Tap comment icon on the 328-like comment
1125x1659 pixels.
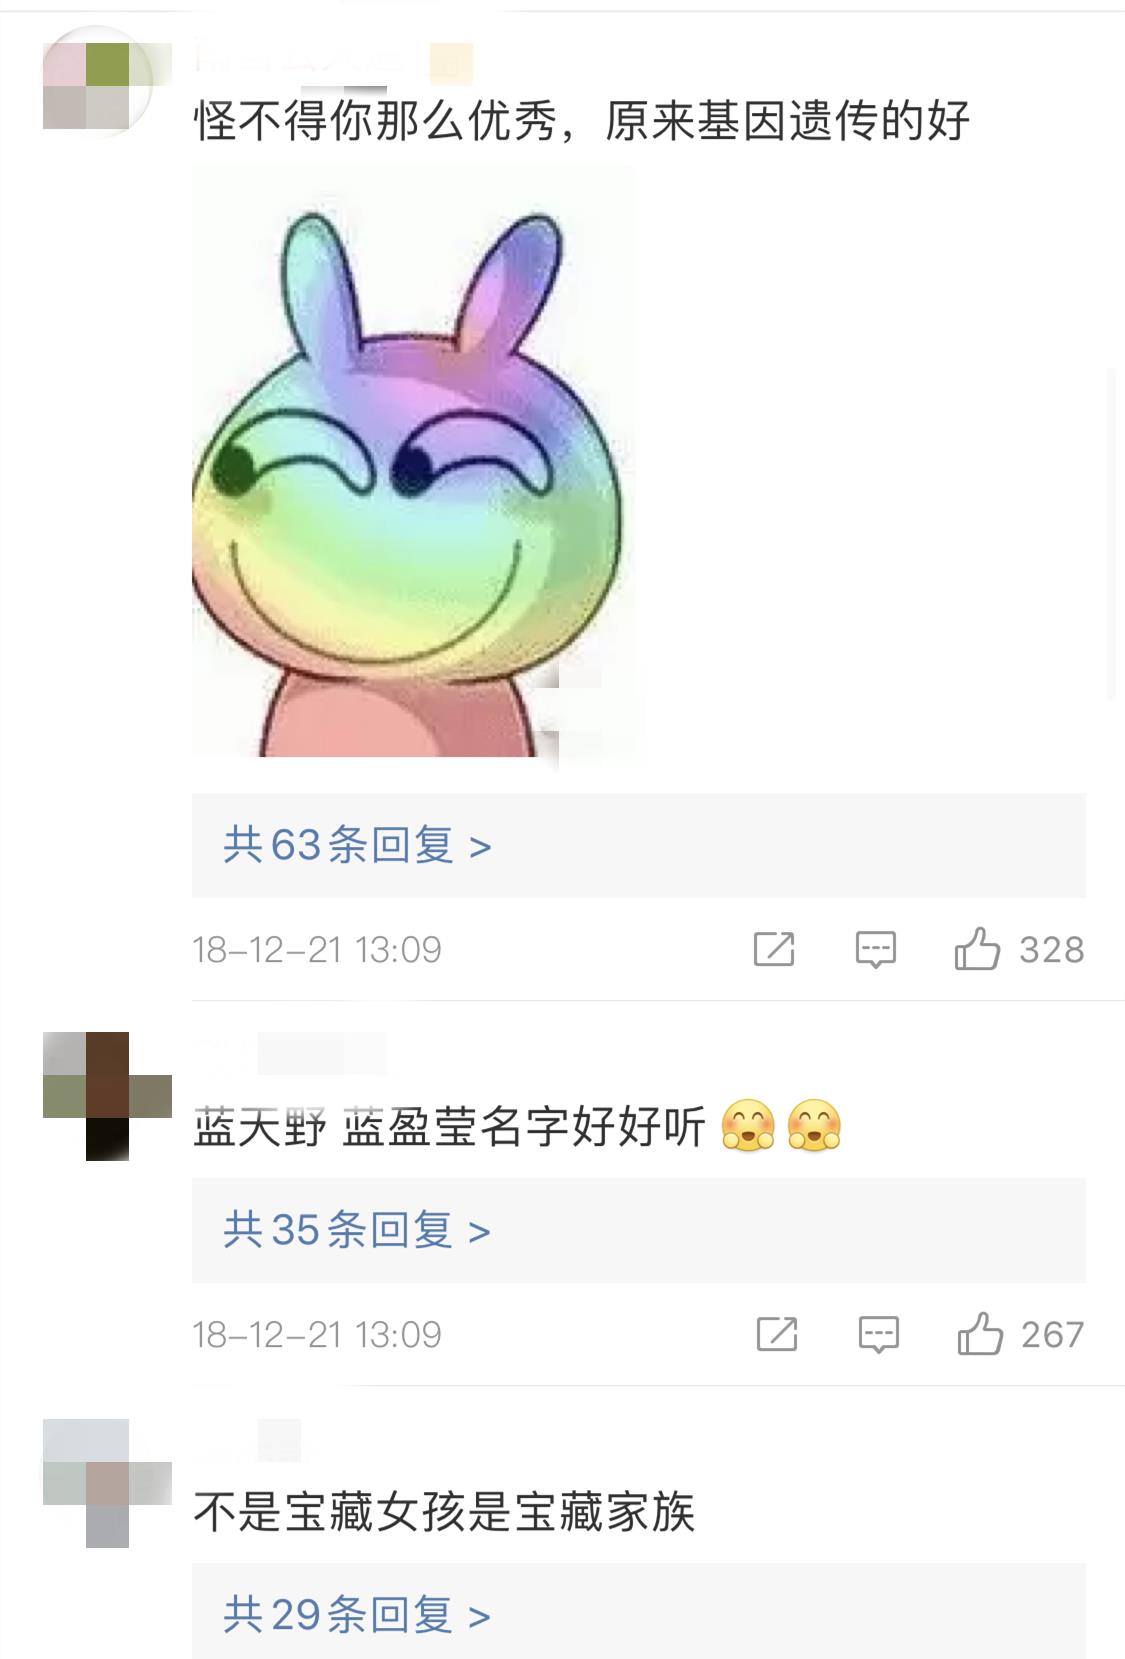(876, 949)
